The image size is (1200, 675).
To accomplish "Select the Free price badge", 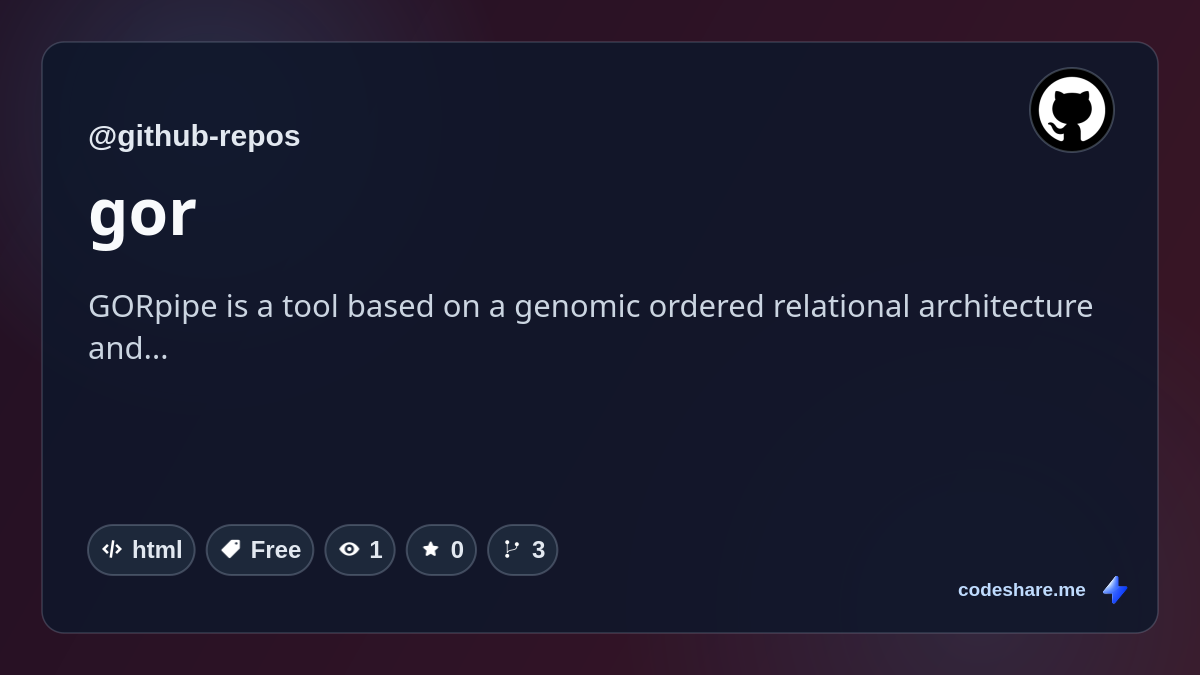I will [x=260, y=550].
